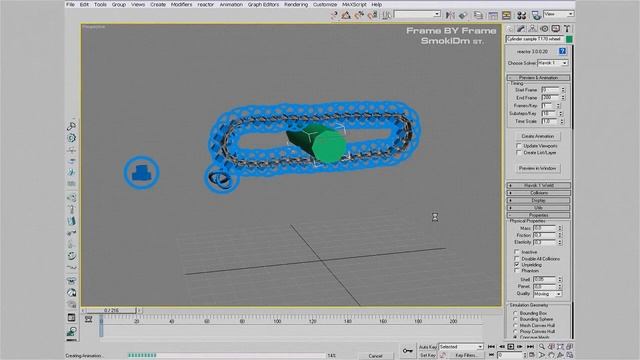The width and height of the screenshot is (640, 360).
Task: Select the Mesh Convex Hull radio button
Action: [515, 326]
